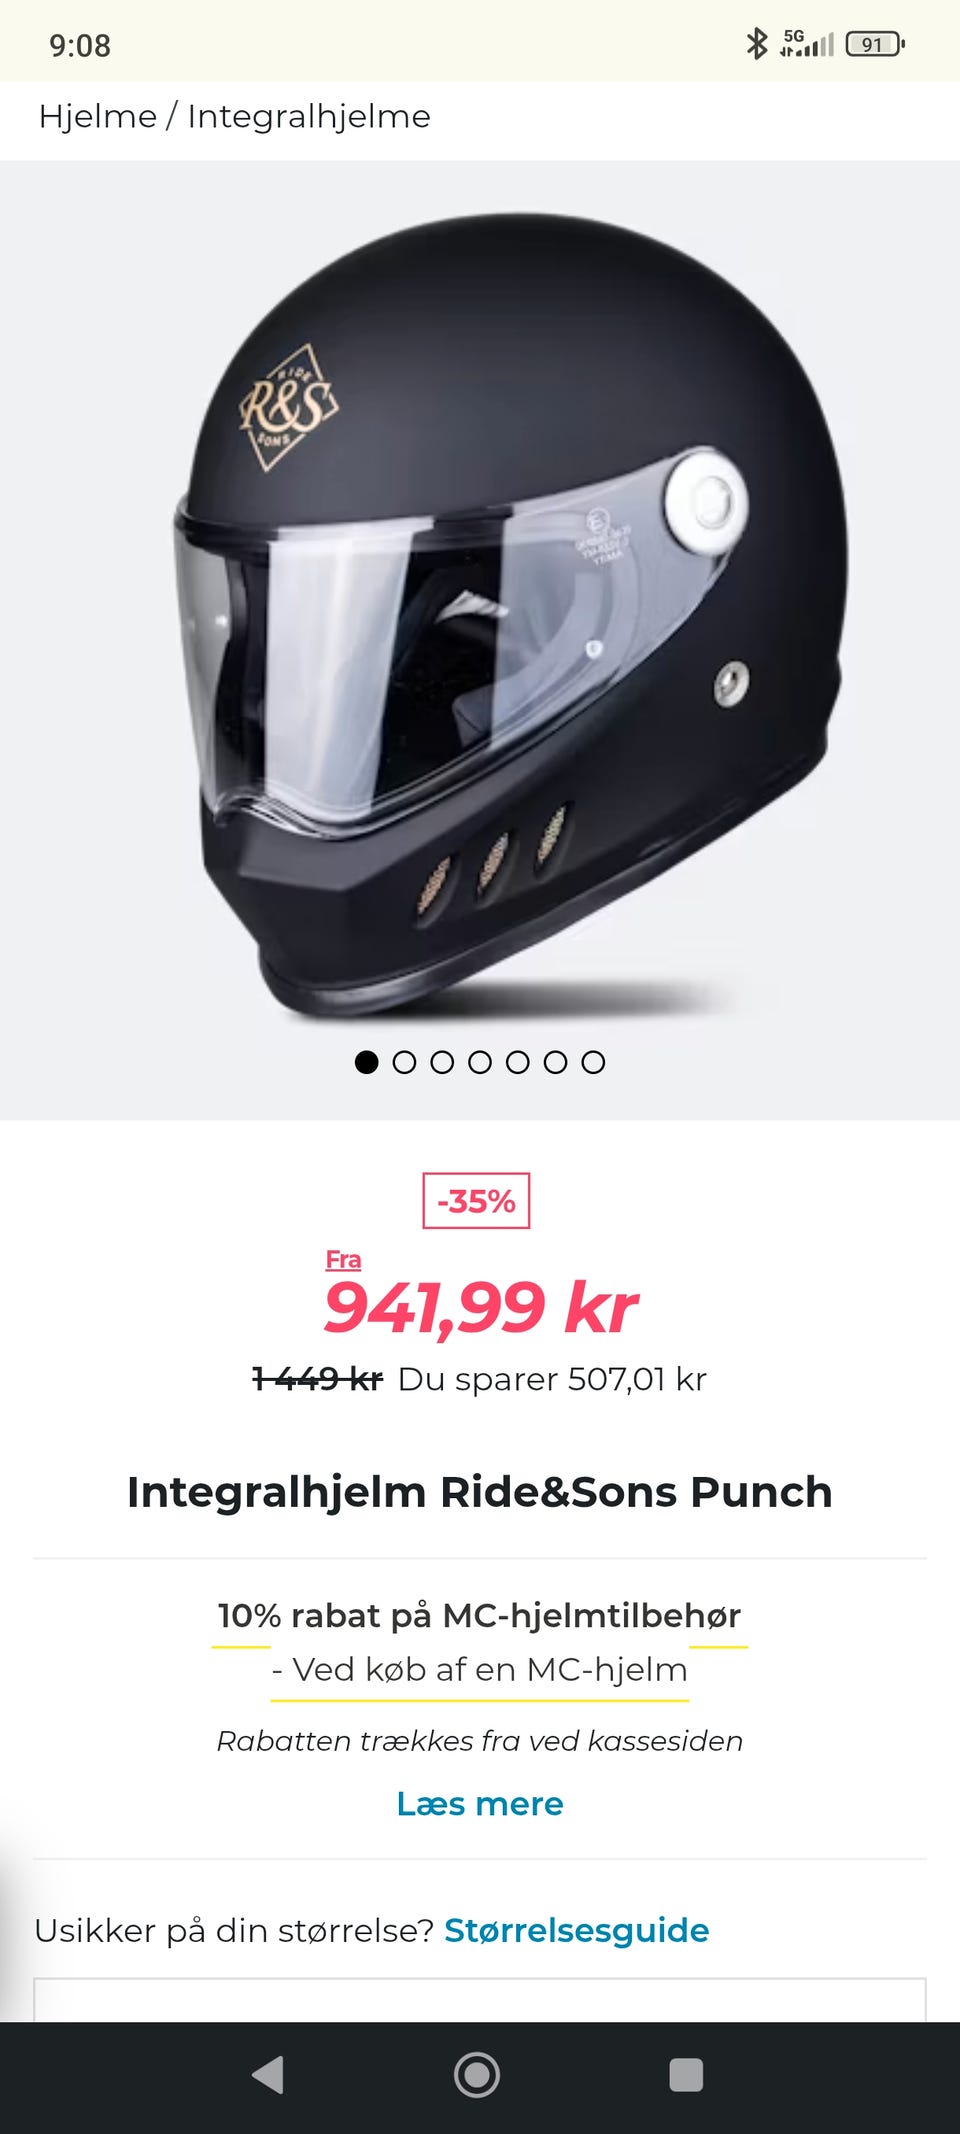Image resolution: width=960 pixels, height=2134 pixels.
Task: Tap the Bluetooth status bar icon
Action: click(757, 44)
